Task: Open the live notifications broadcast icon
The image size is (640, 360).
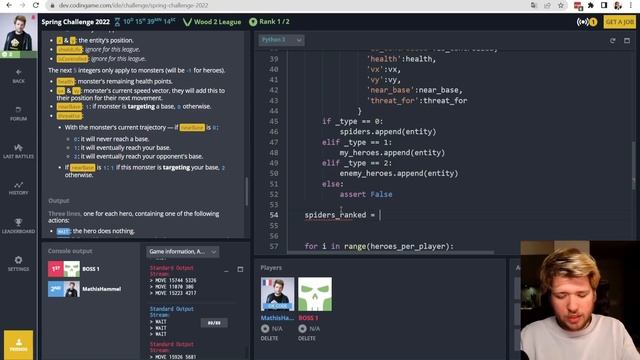Action: pyautogui.click(x=587, y=22)
